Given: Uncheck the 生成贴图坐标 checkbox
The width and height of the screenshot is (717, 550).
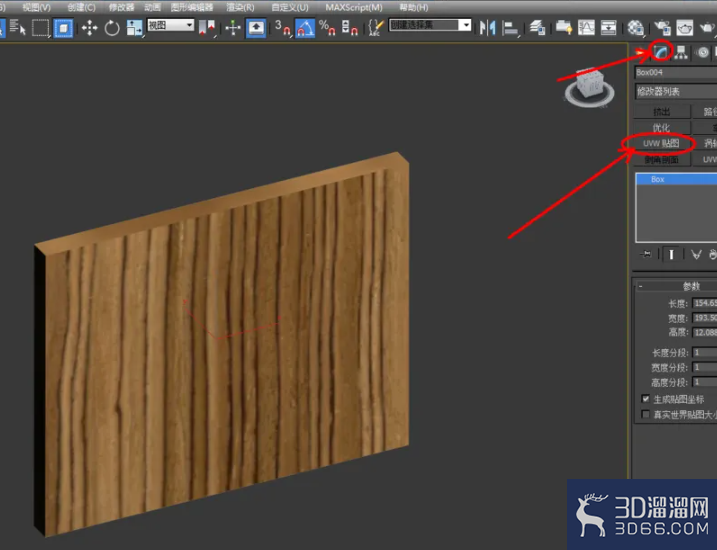Looking at the screenshot, I should pyautogui.click(x=646, y=399).
